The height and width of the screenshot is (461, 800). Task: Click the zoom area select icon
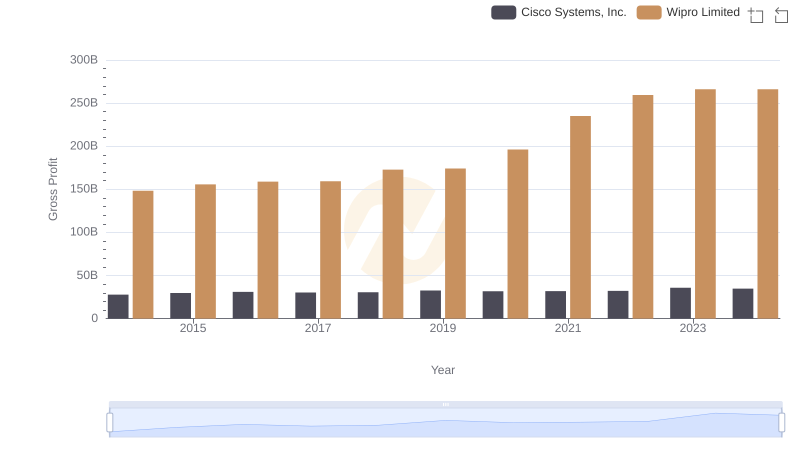(x=756, y=15)
